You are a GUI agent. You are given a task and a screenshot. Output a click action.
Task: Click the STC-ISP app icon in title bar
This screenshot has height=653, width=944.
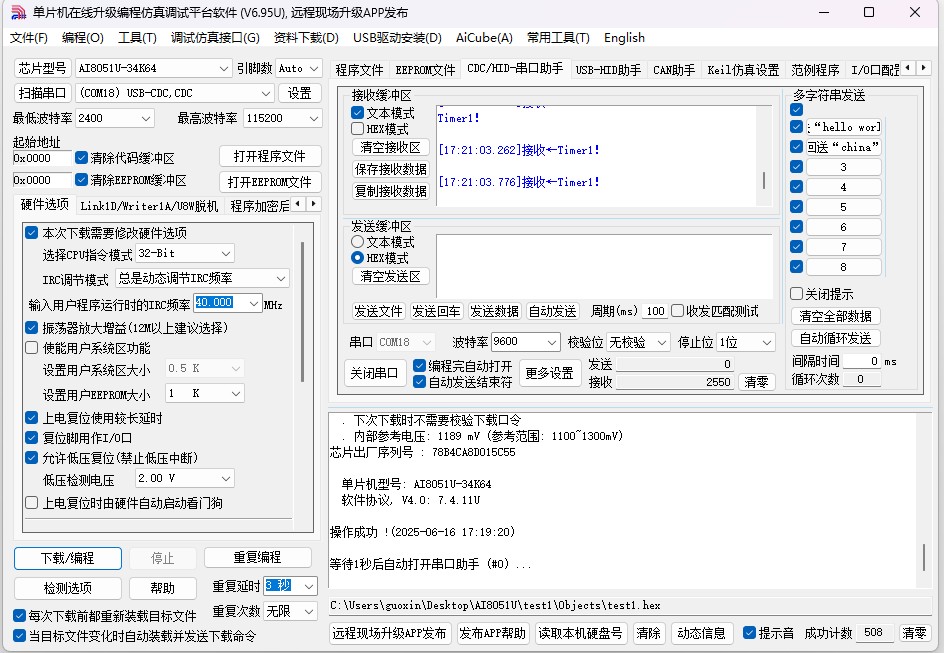19,12
